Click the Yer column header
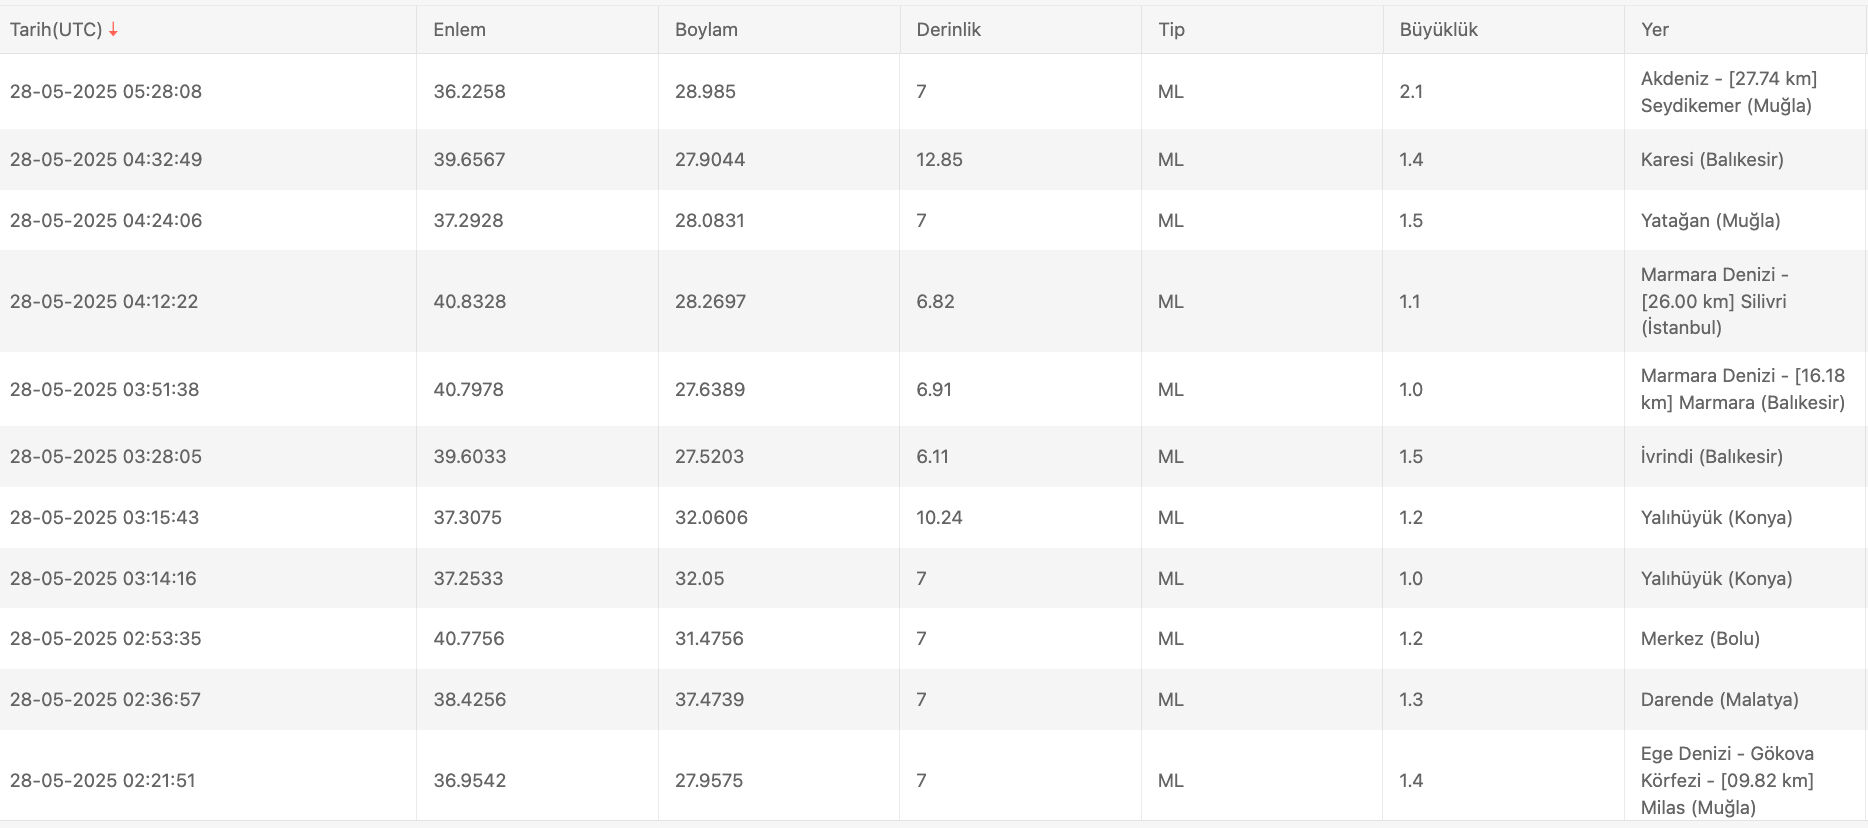This screenshot has width=1868, height=828. tap(1654, 30)
